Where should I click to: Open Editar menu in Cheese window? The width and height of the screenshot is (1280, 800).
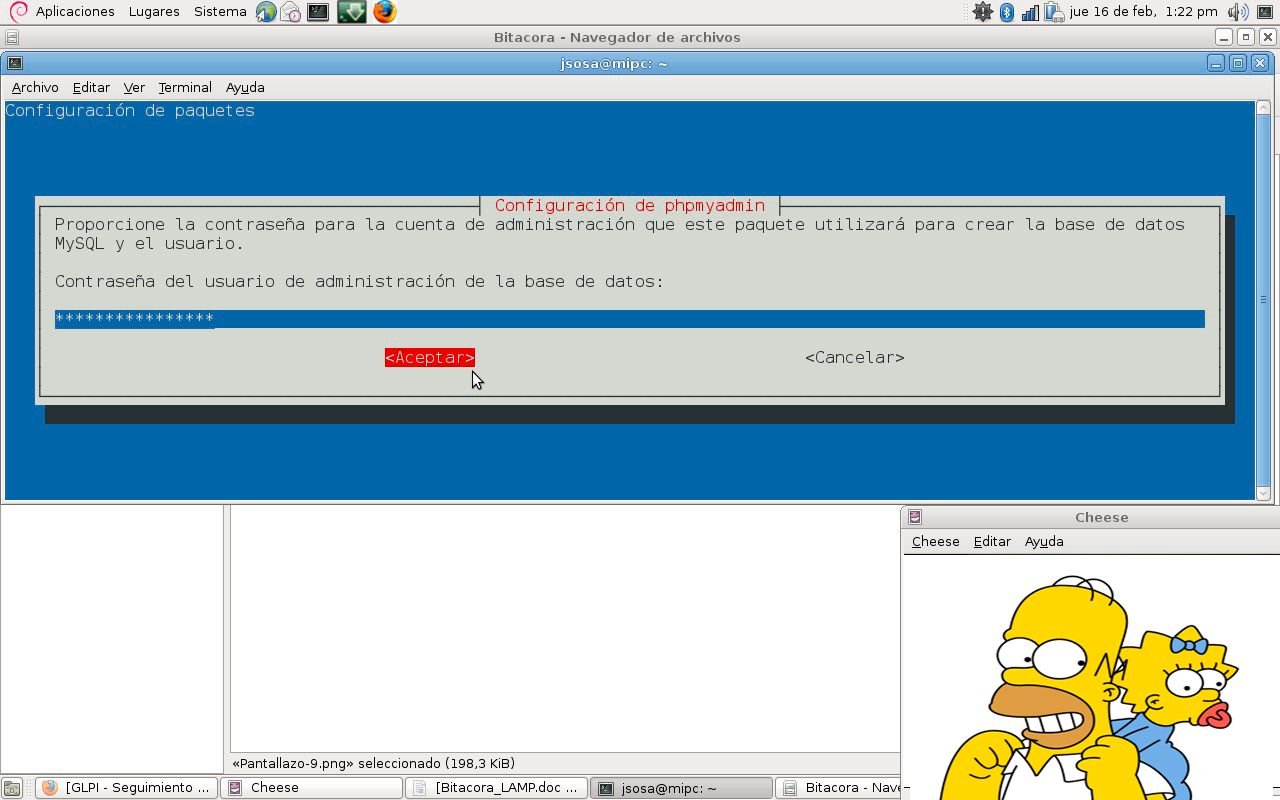(x=992, y=542)
